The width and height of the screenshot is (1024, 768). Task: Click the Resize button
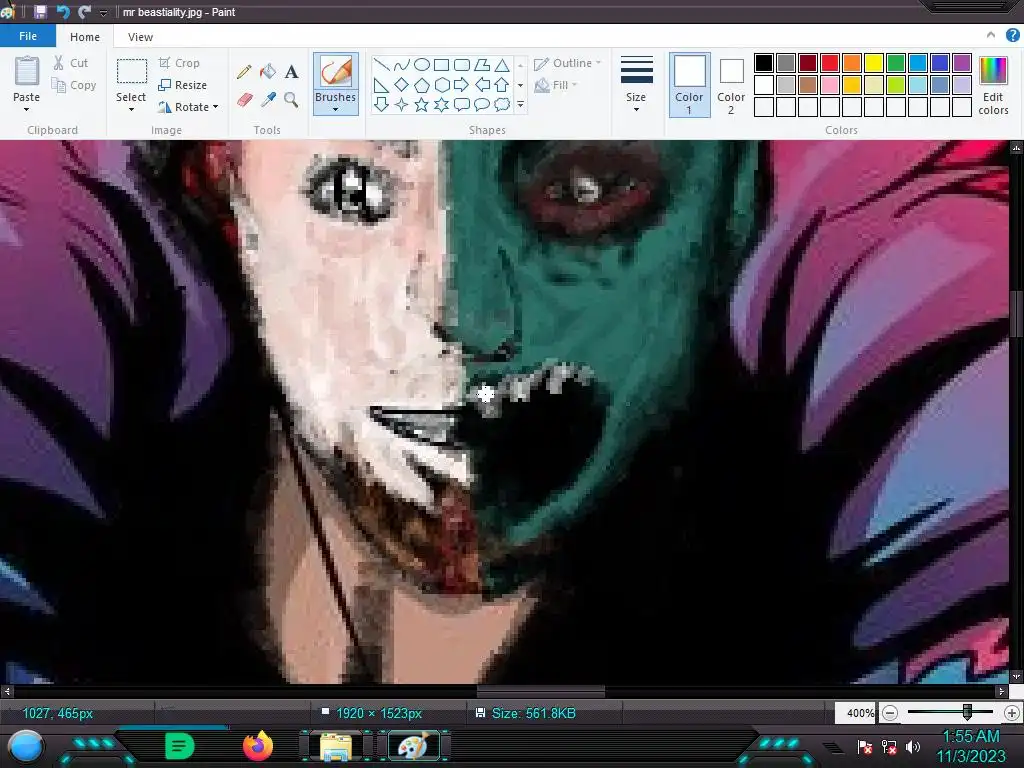click(183, 85)
